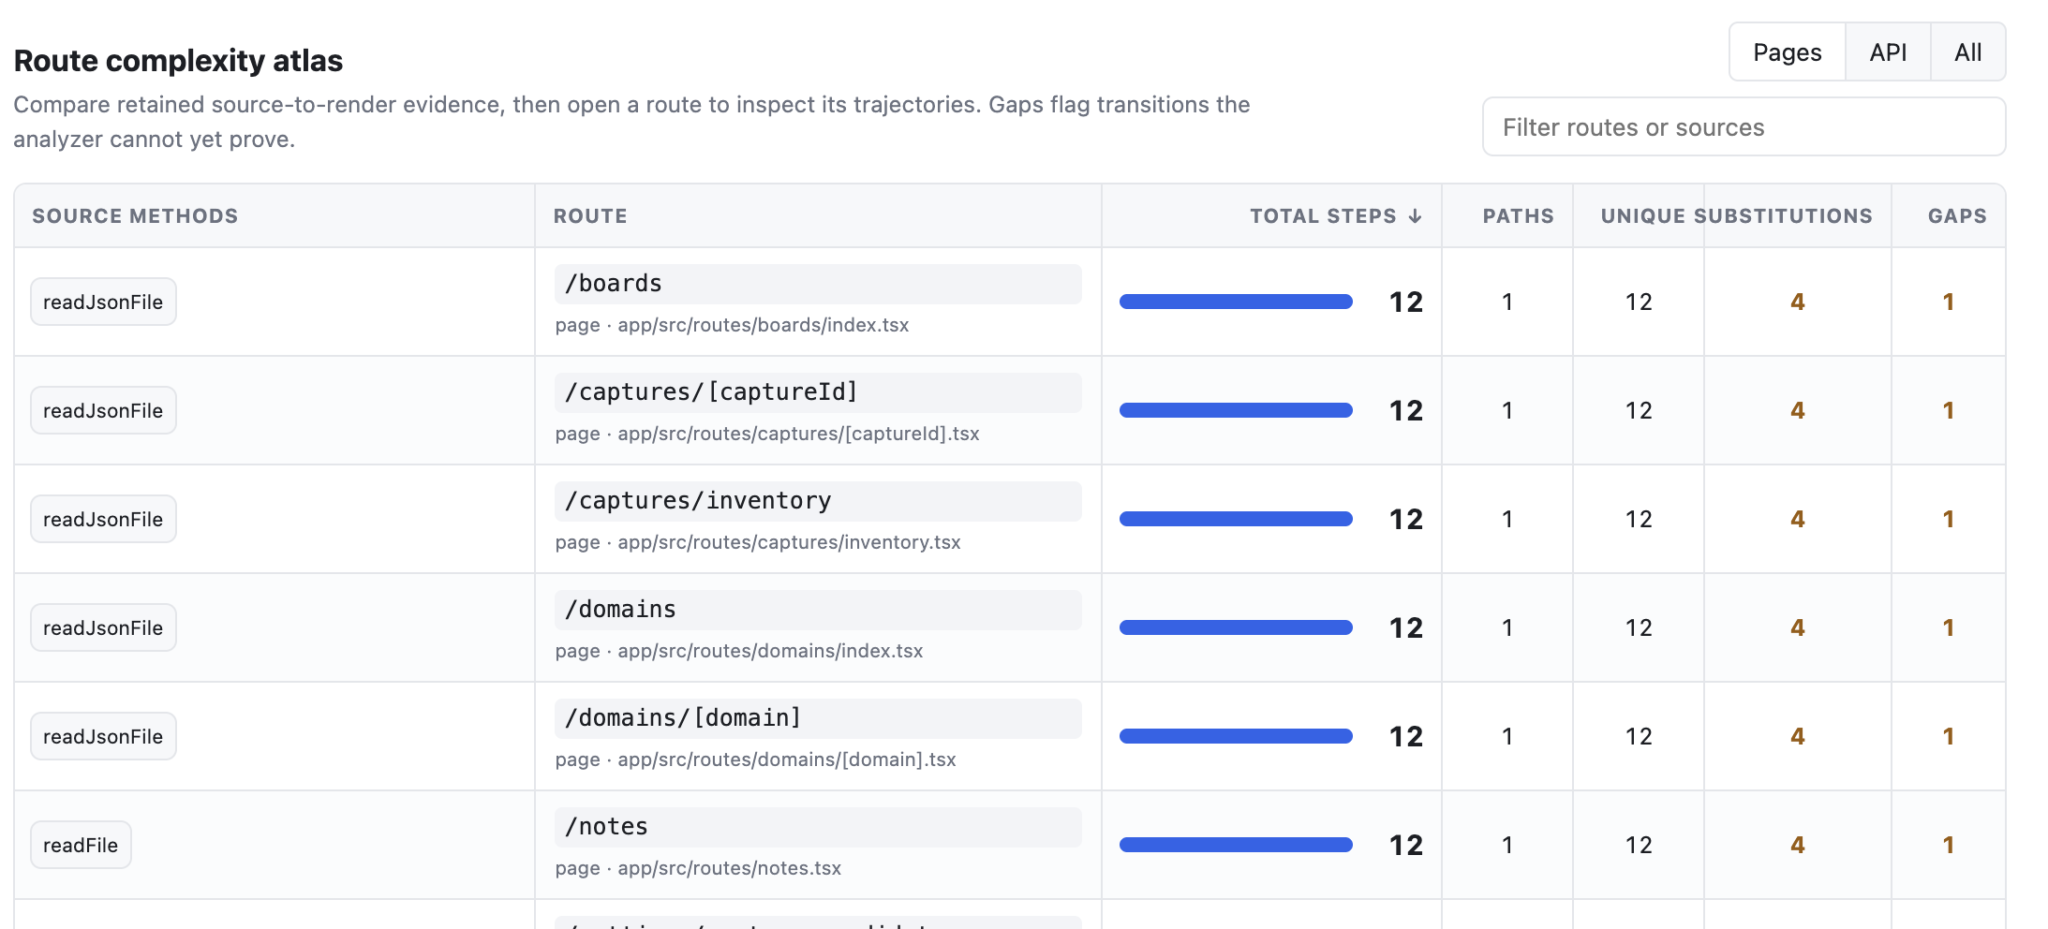Sort by Paths column header
The width and height of the screenshot is (2048, 929).
coord(1518,216)
